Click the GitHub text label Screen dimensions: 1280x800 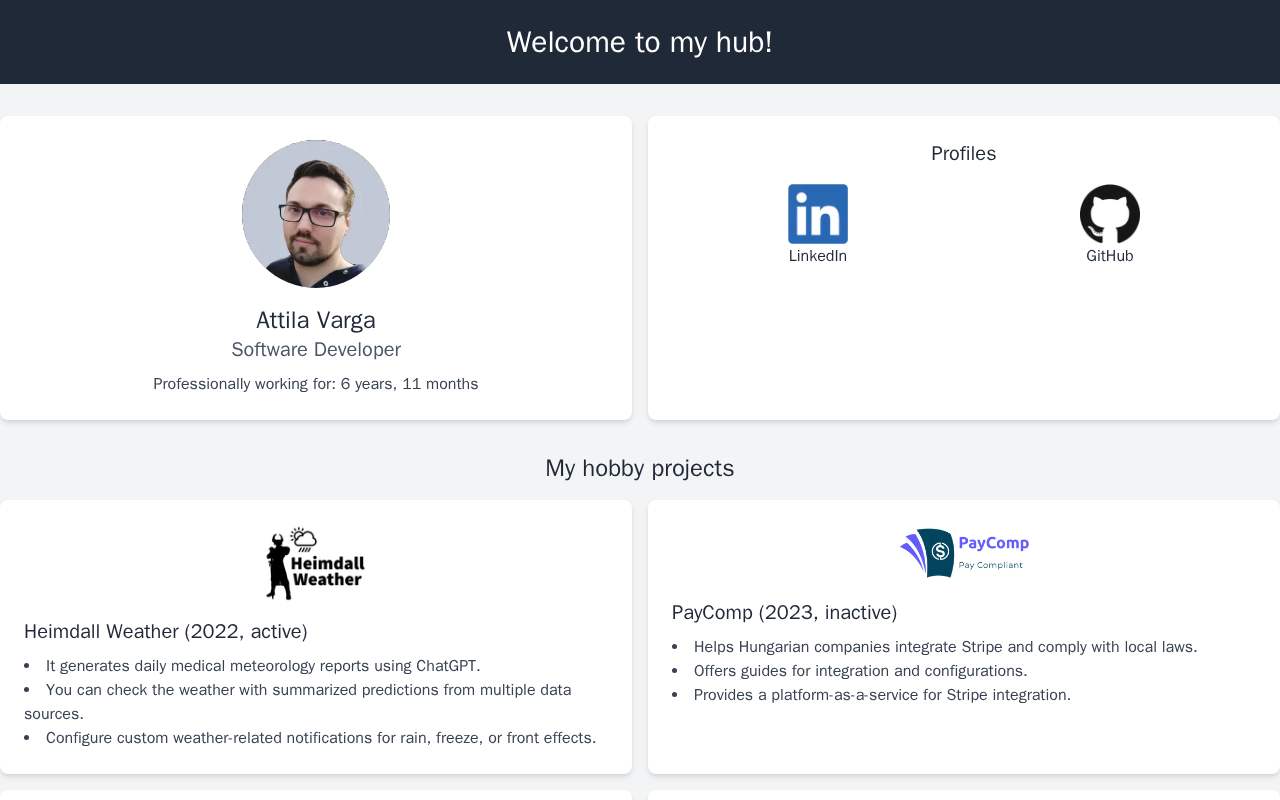[x=1109, y=256]
